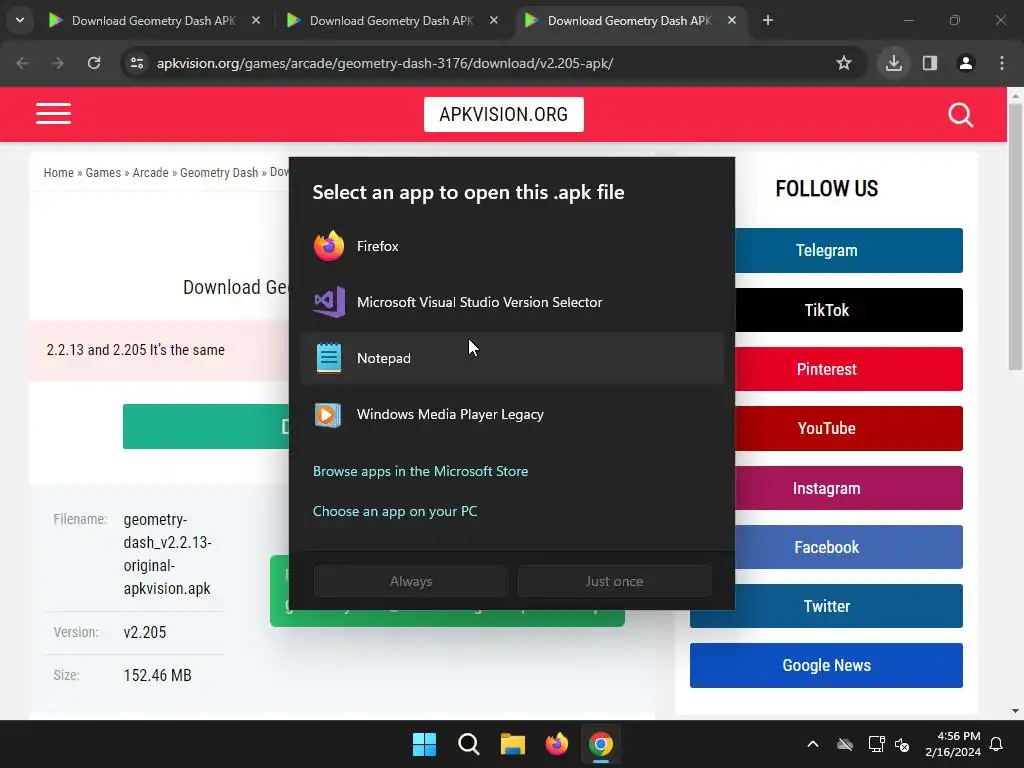
Task: Choose Firefox to open the apk file
Action: (x=512, y=246)
